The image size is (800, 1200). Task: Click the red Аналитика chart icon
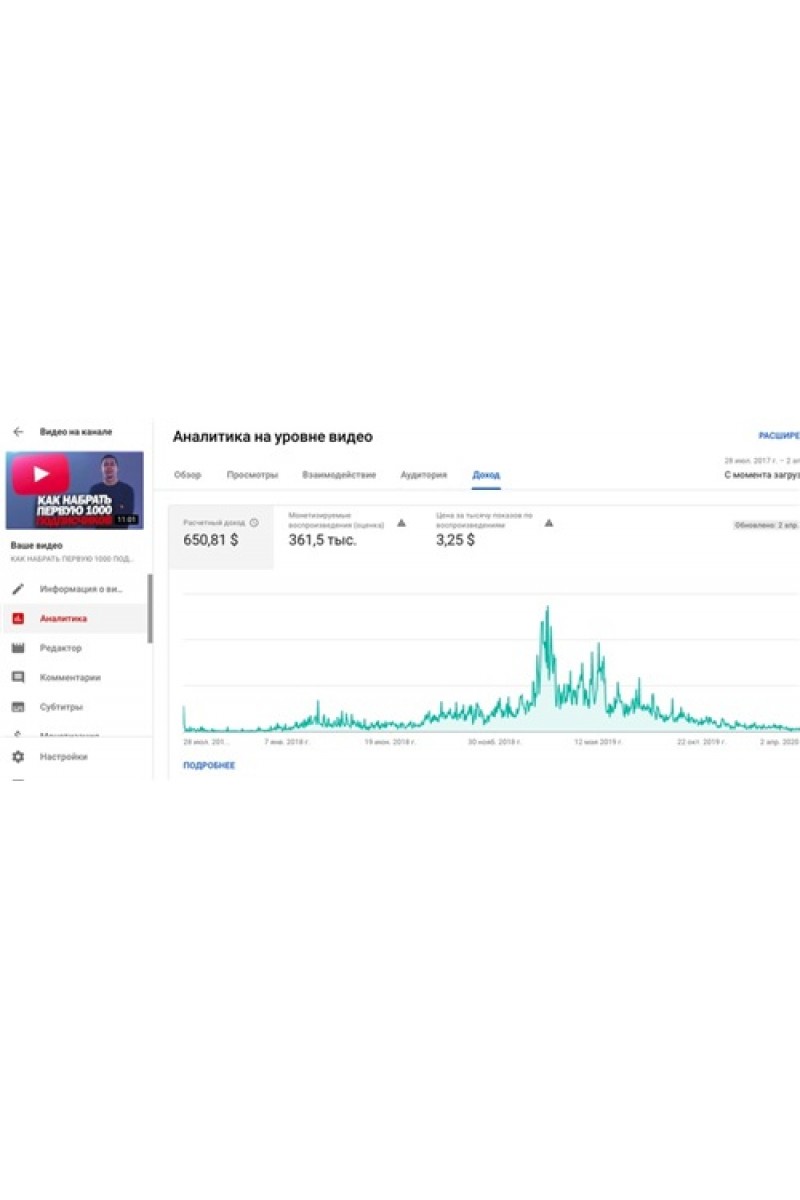coord(18,619)
